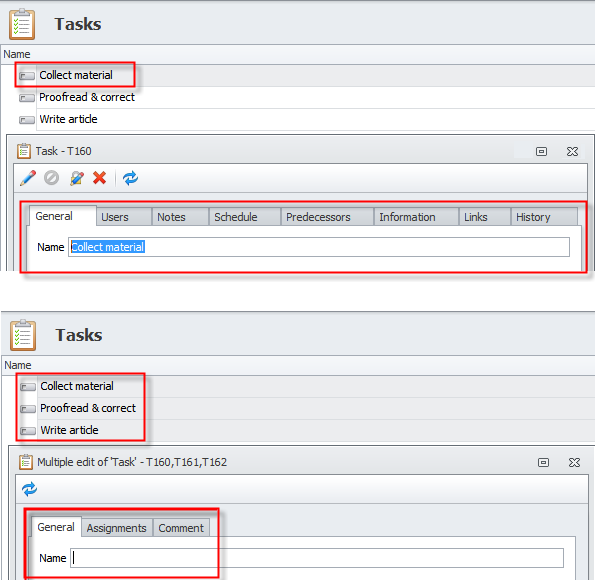Select Collect material in upper task list
The height and width of the screenshot is (580, 596).
click(x=76, y=75)
